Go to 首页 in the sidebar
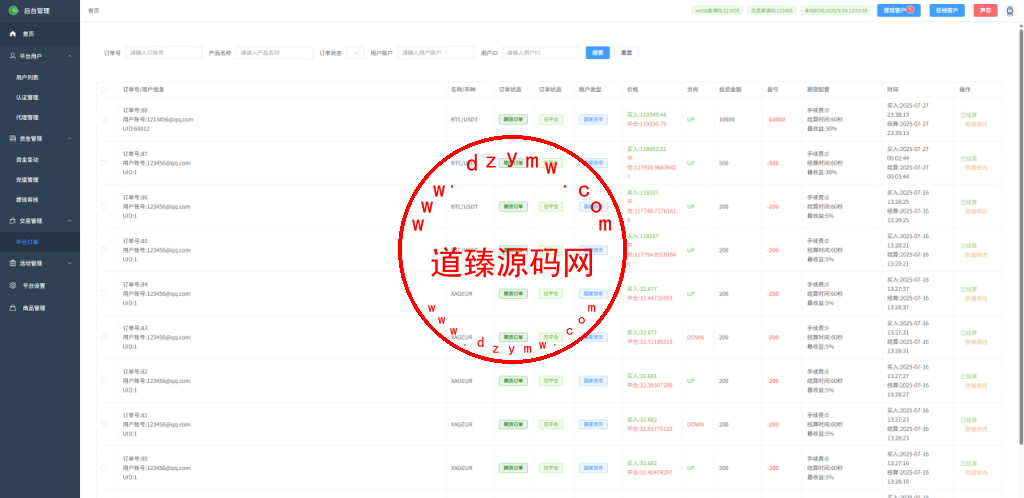1024x498 pixels. (x=40, y=33)
